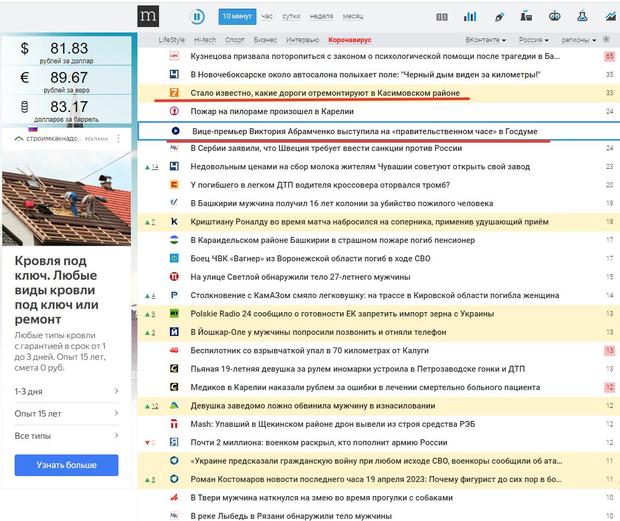The height and width of the screenshot is (521, 620).
Task: Open the Криштиану Роналду article
Action: click(x=369, y=222)
